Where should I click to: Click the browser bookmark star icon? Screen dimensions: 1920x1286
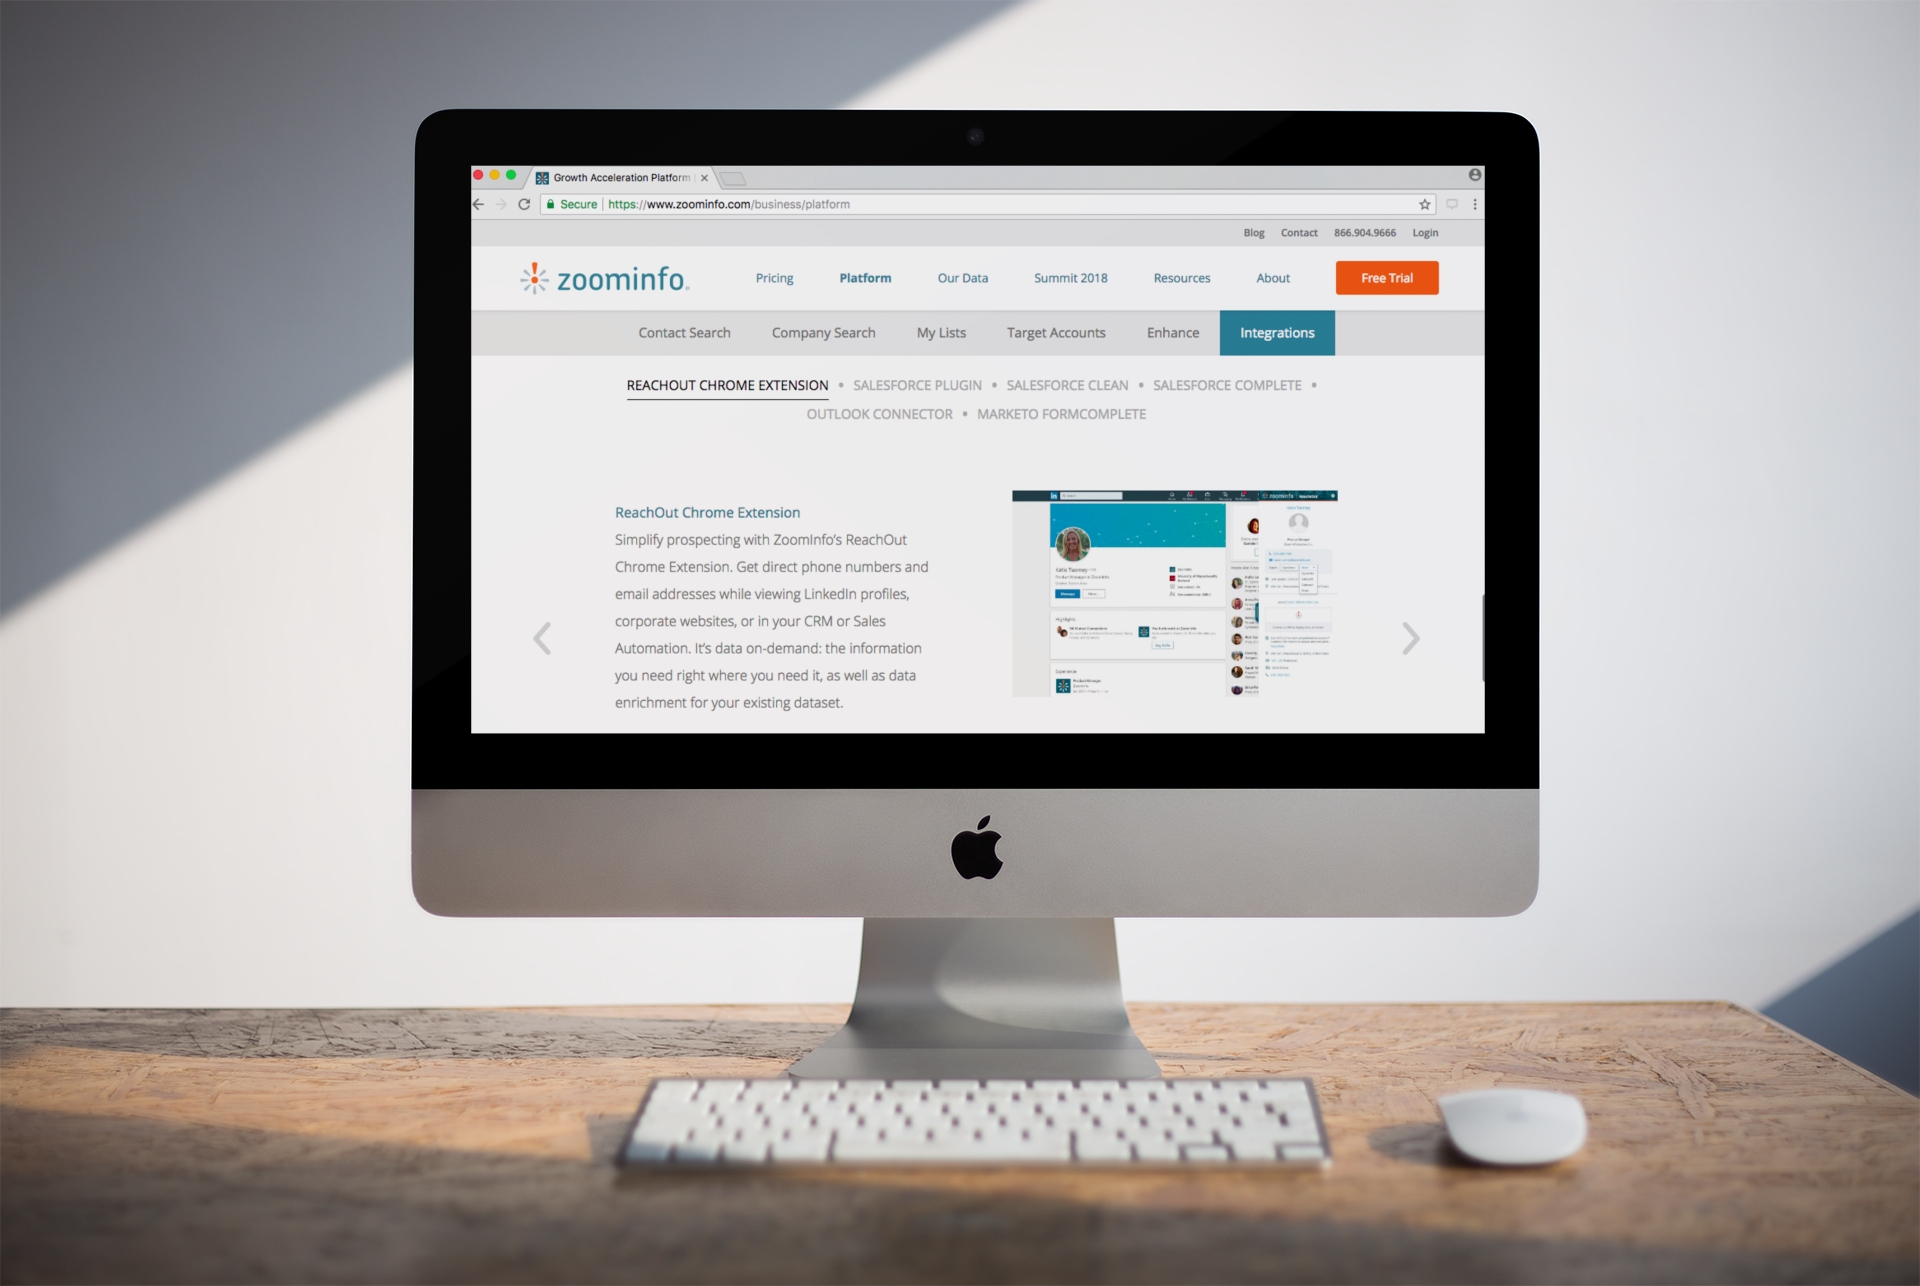[1423, 204]
